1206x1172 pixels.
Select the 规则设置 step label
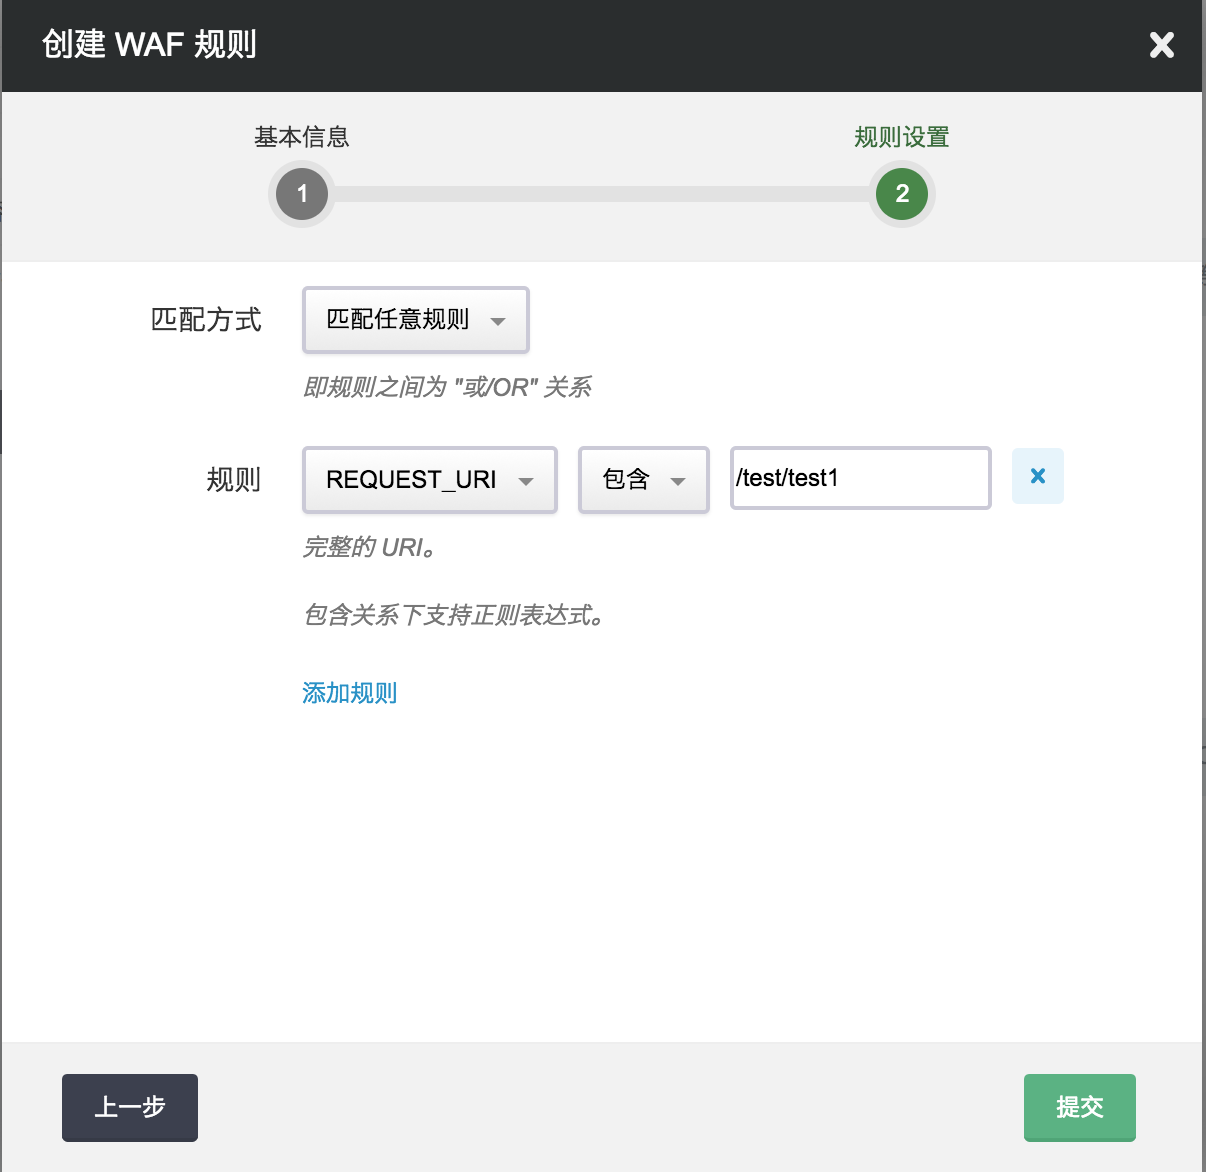click(901, 137)
